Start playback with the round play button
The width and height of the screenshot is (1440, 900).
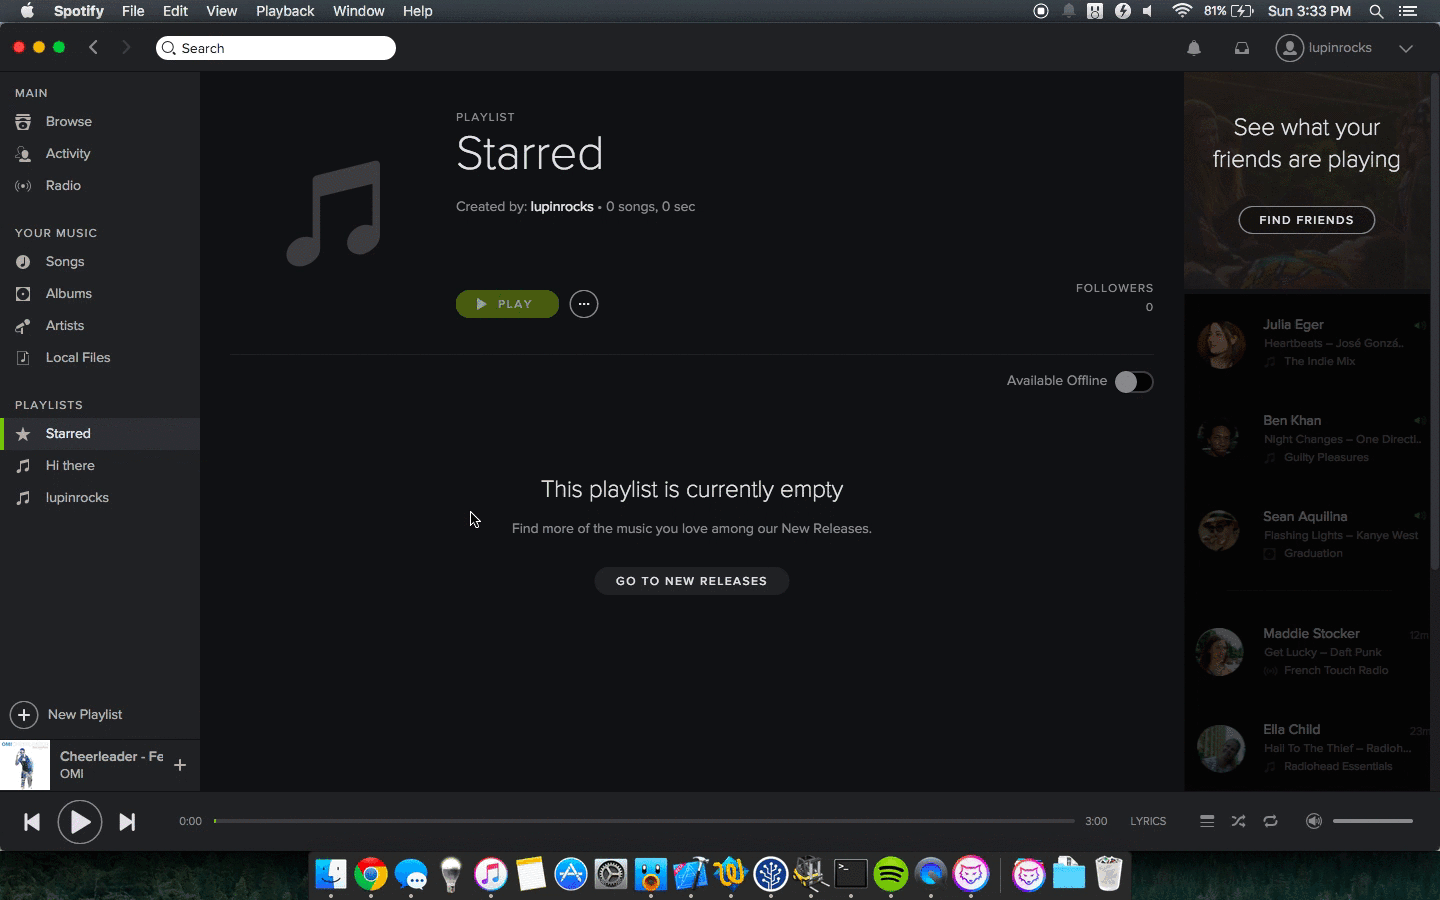tap(80, 822)
